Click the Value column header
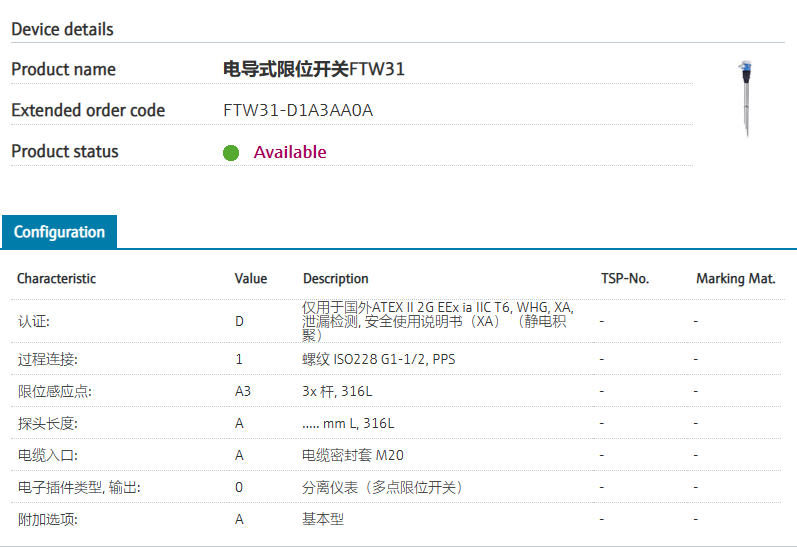 pos(251,279)
